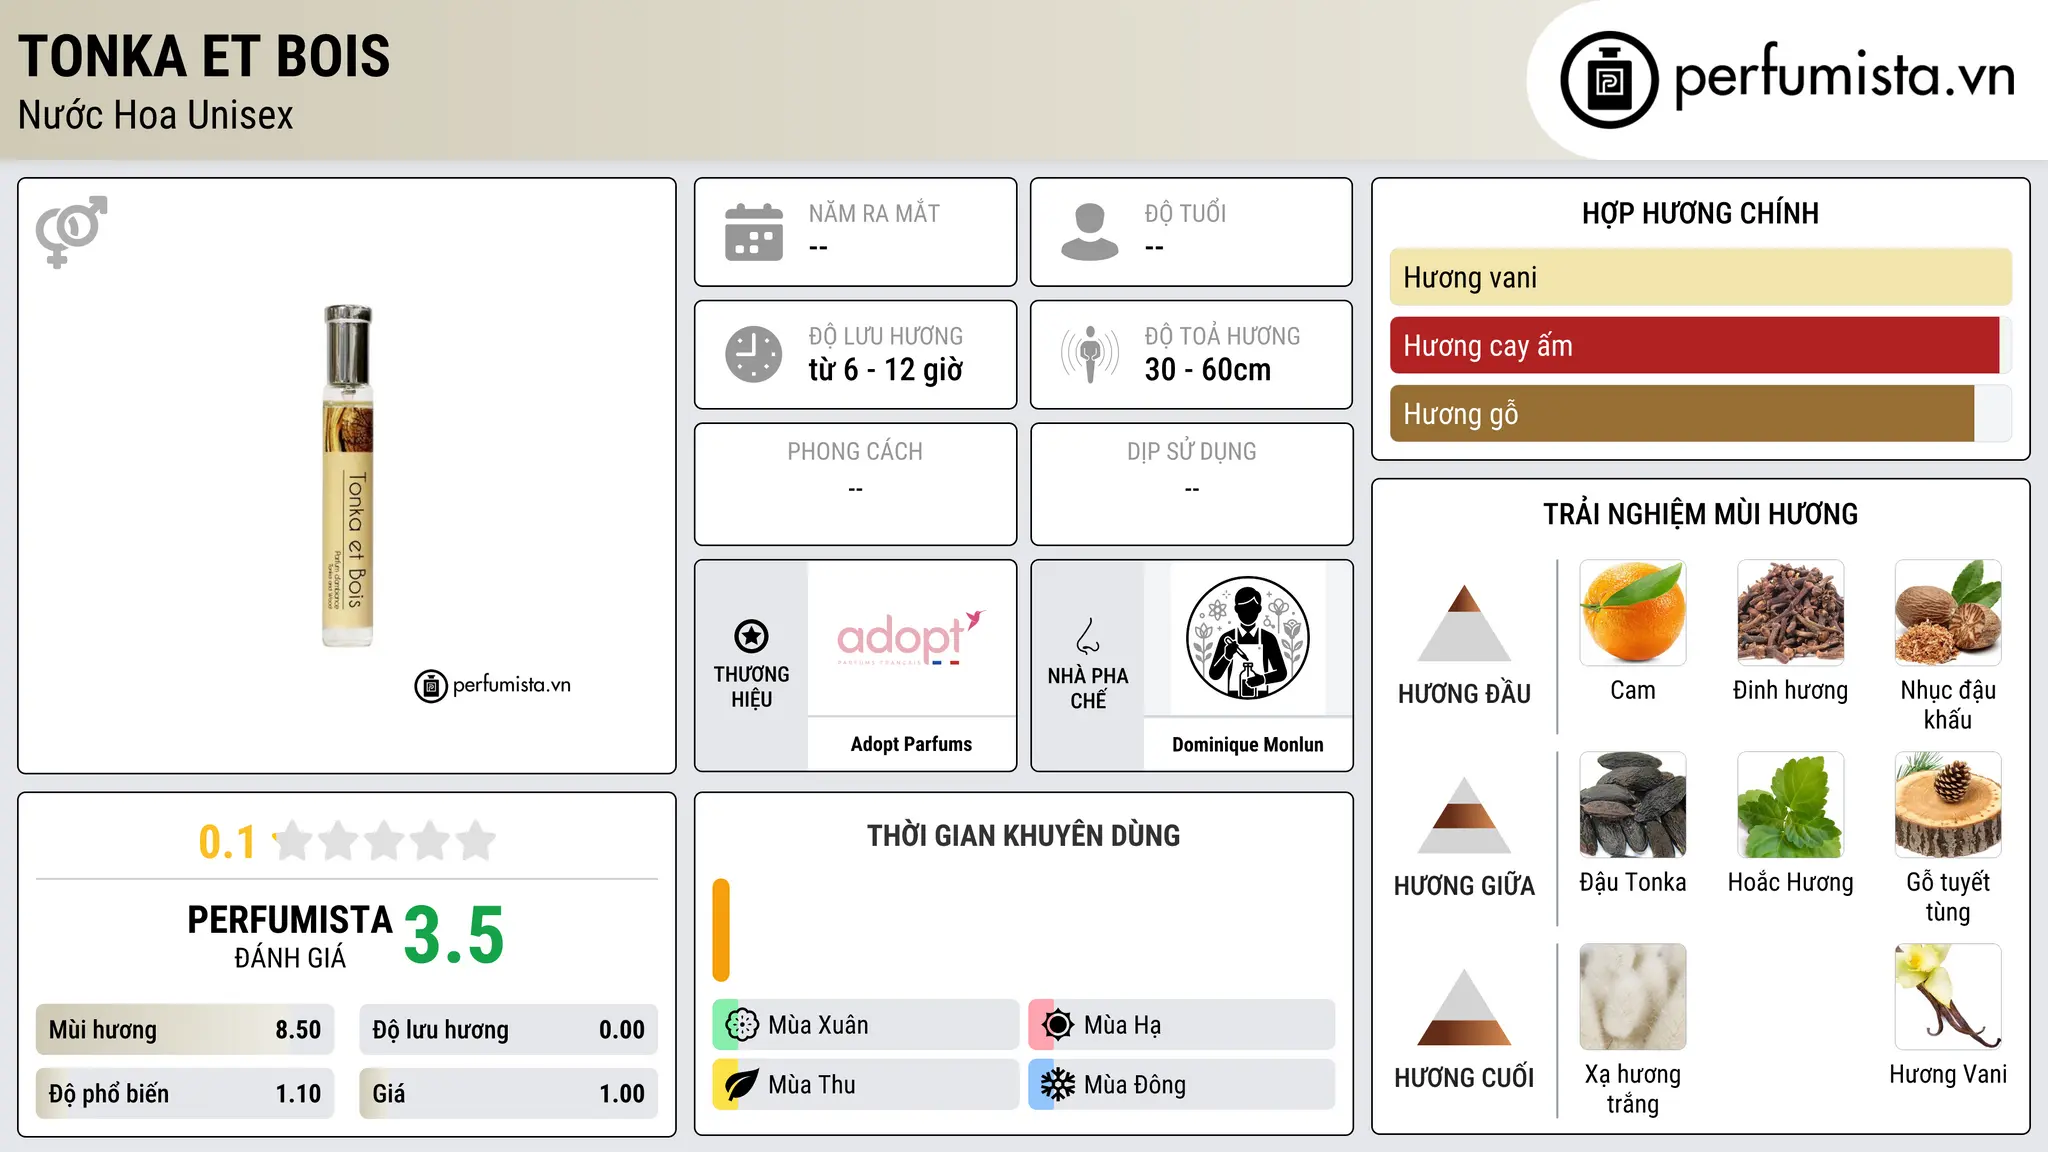Click the calendar icon beside Năm ra mắt
The image size is (2048, 1152).
coord(754,232)
